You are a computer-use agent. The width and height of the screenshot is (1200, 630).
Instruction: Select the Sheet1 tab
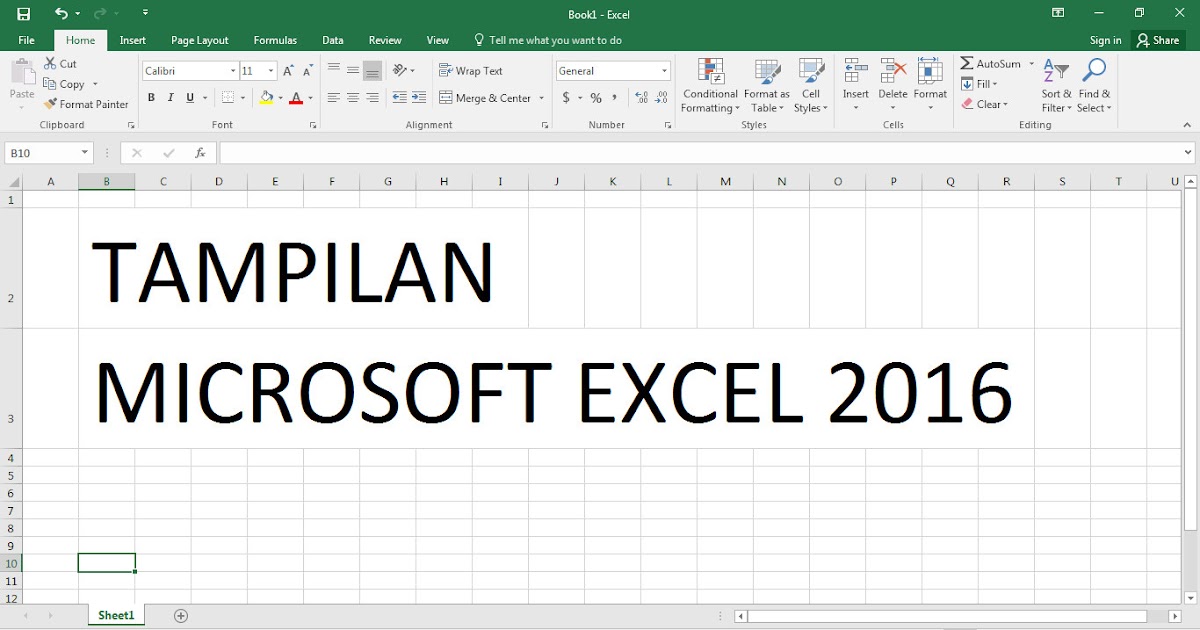click(116, 615)
